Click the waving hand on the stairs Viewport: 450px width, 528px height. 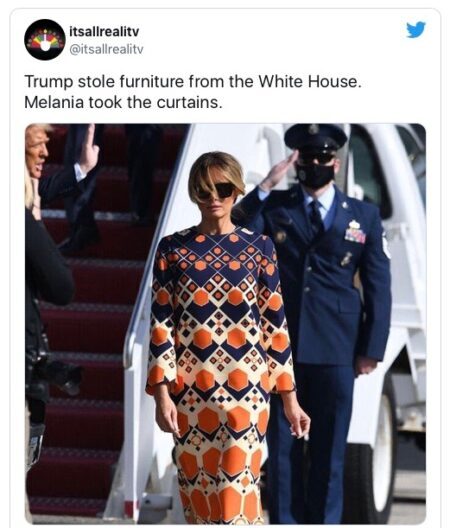[x=88, y=148]
